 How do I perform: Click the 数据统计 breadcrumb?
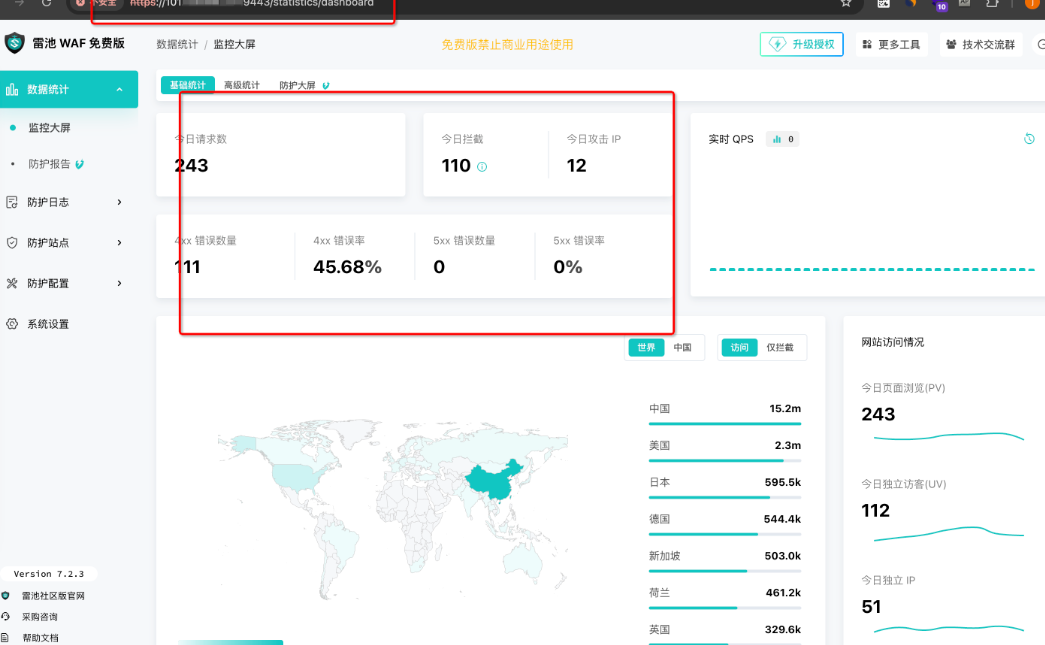click(177, 44)
